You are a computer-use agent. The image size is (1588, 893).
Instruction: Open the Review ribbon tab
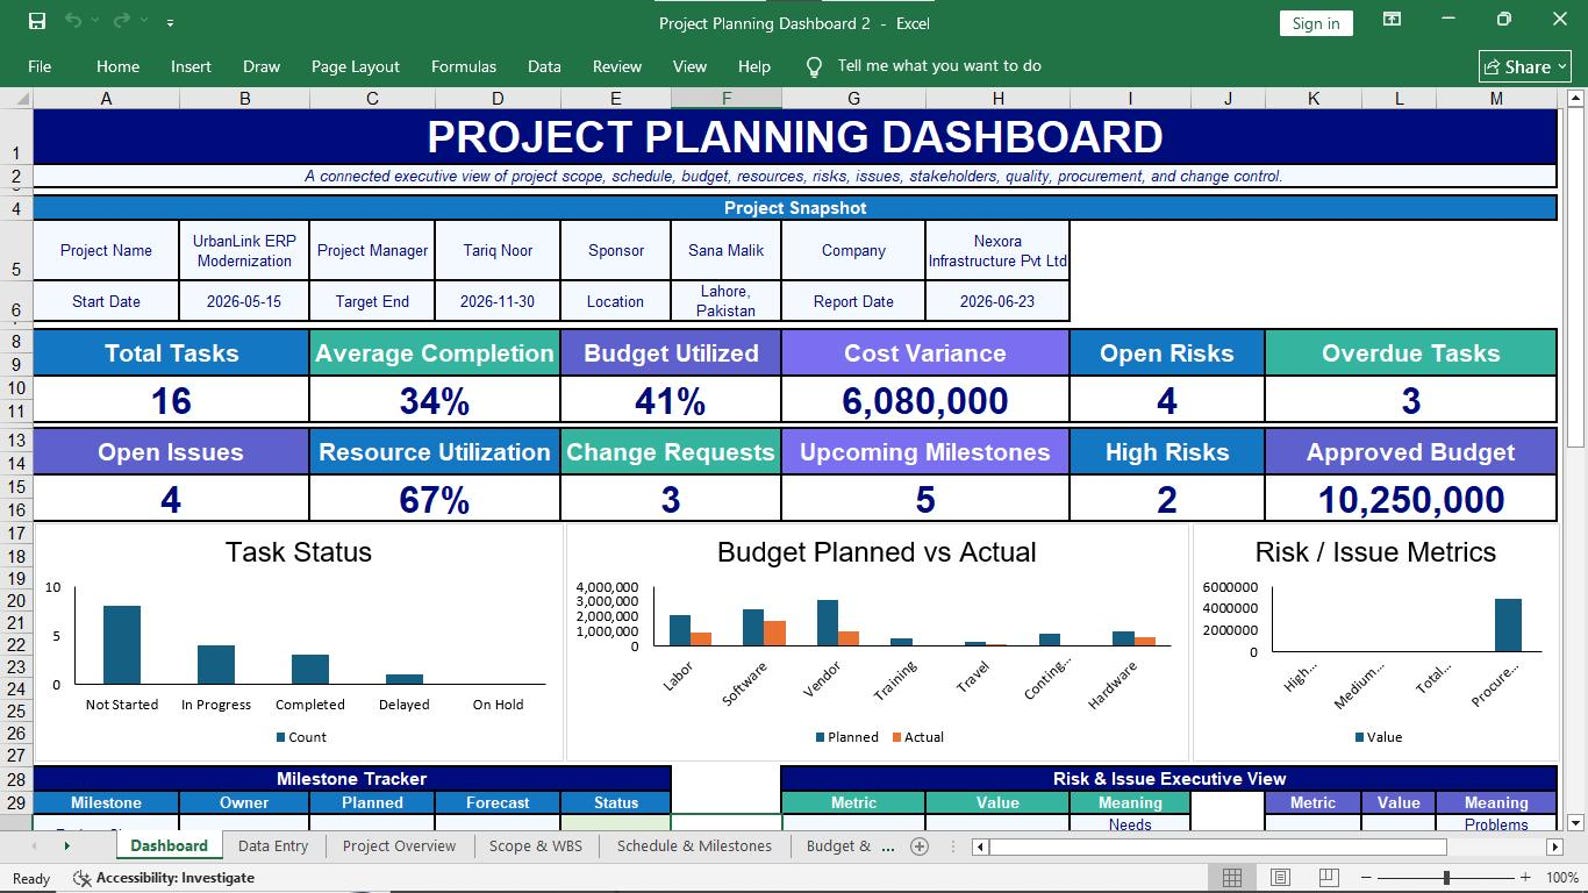click(x=617, y=66)
